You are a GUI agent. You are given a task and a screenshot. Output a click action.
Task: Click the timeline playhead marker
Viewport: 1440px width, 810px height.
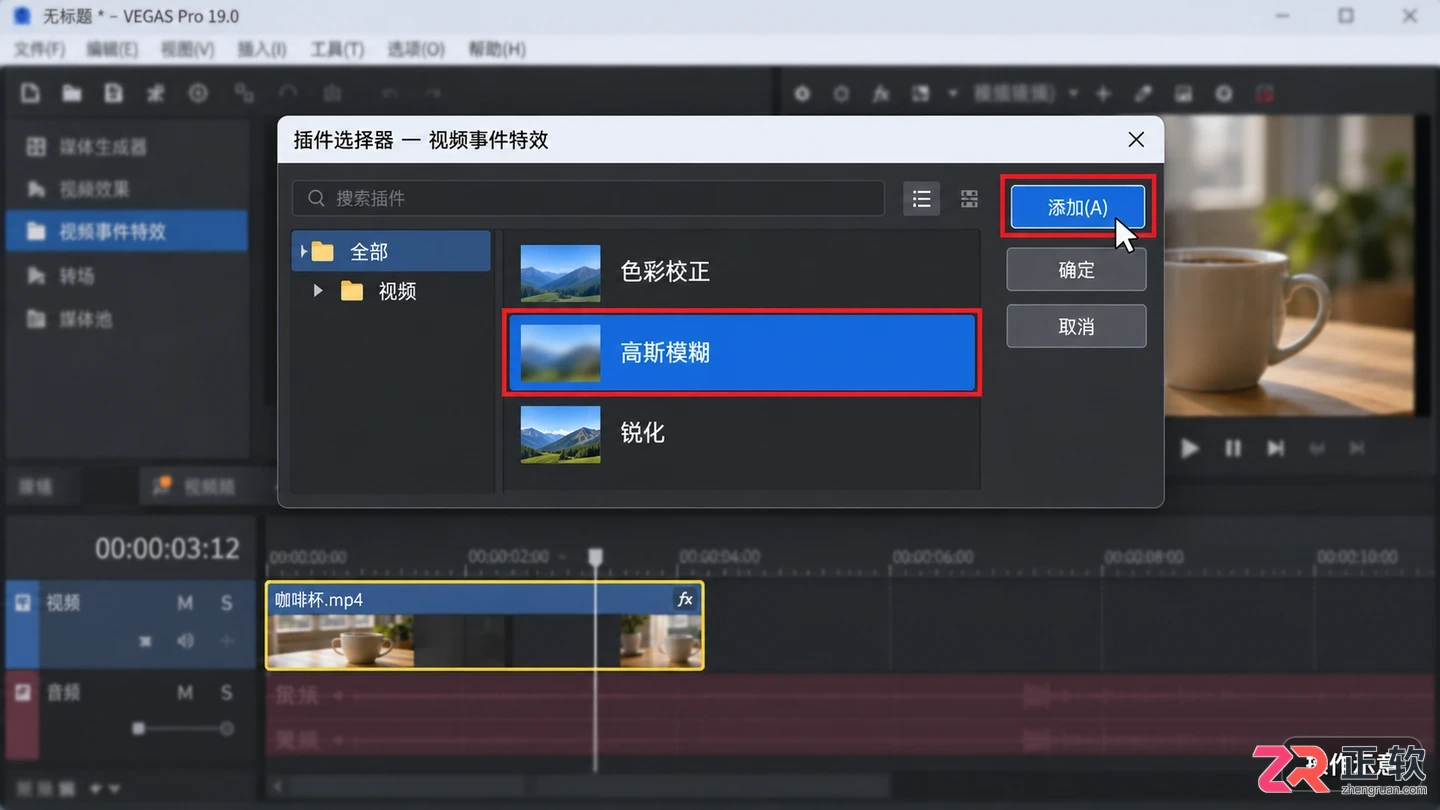tap(595, 556)
